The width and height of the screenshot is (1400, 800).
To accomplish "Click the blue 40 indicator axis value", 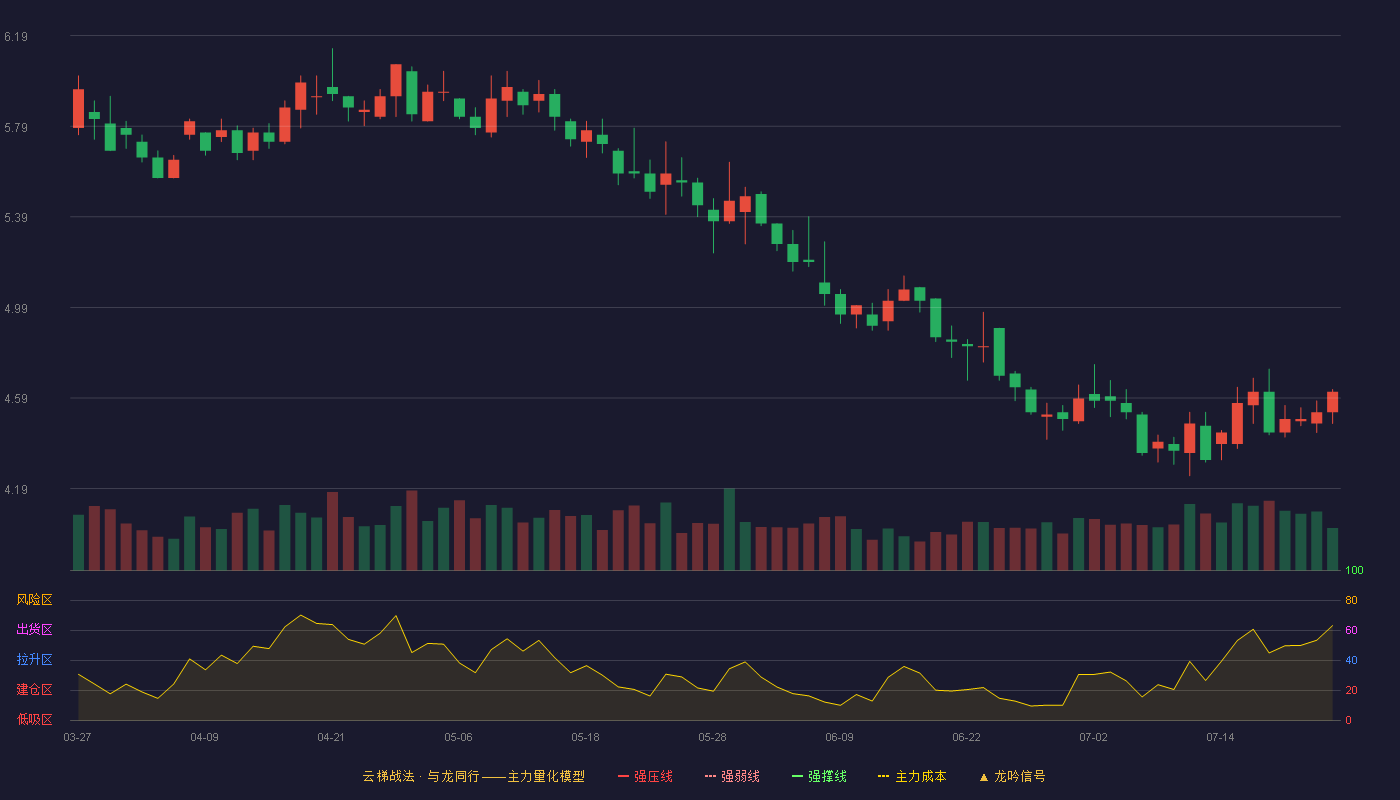I will 1351,661.
